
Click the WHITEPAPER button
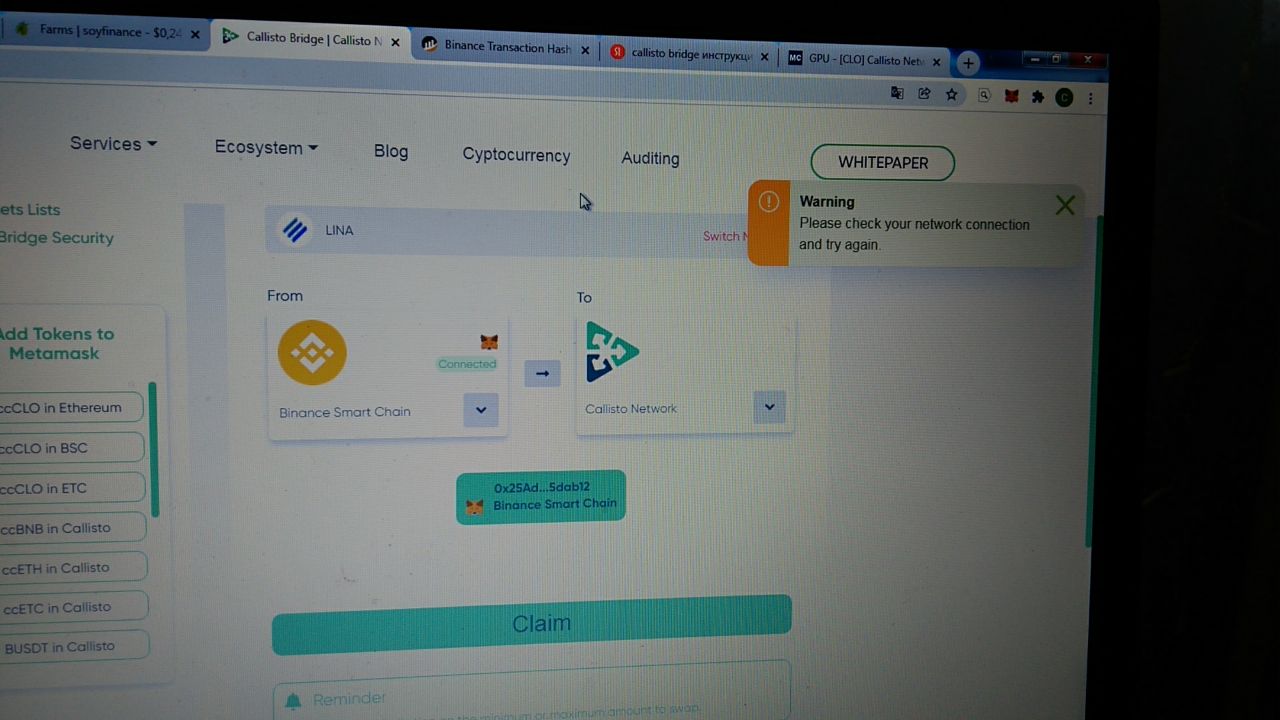pos(883,162)
